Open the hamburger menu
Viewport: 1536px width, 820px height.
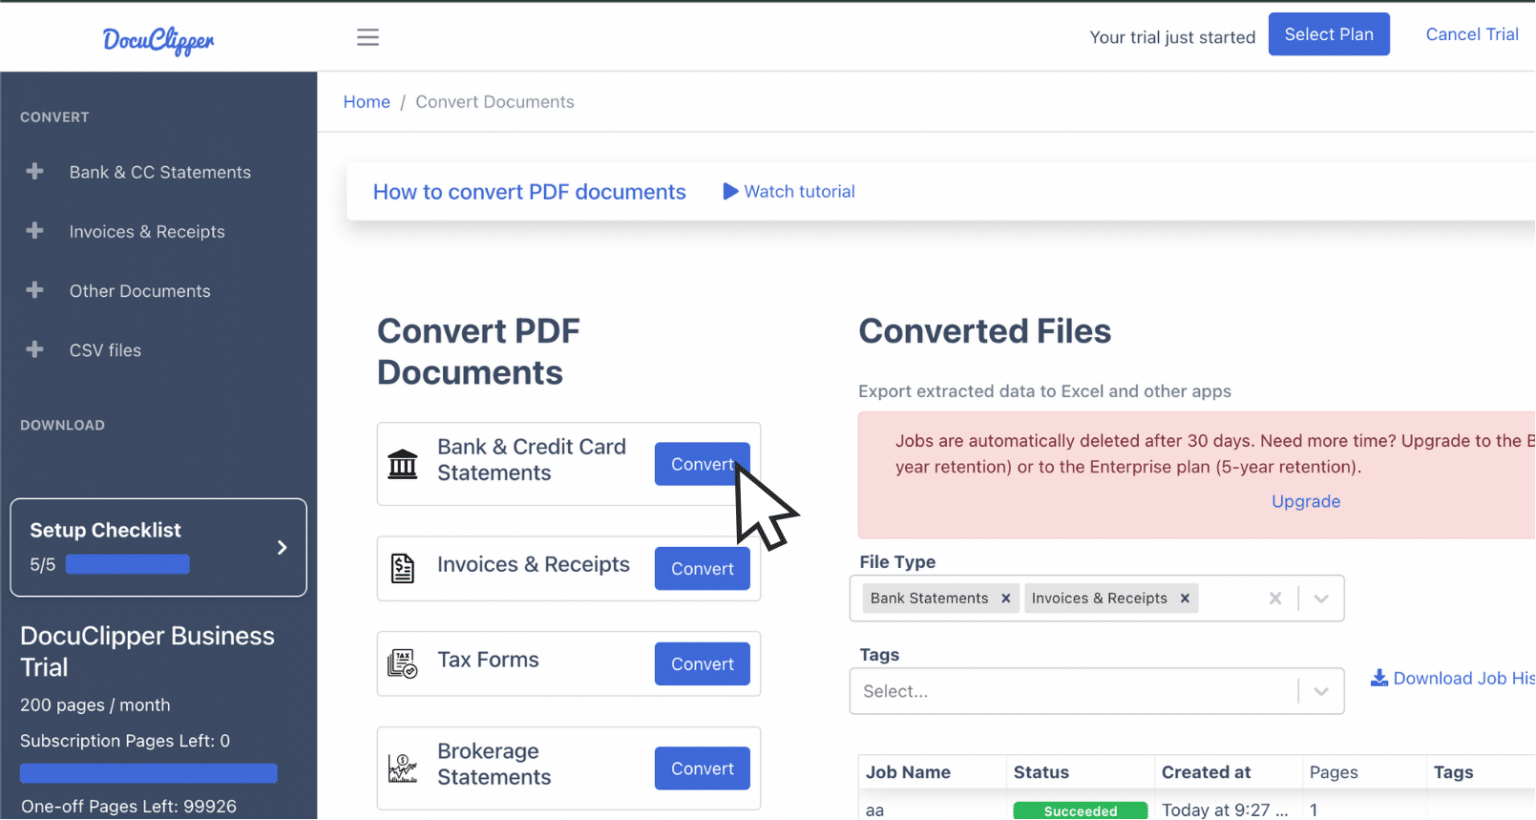[368, 36]
